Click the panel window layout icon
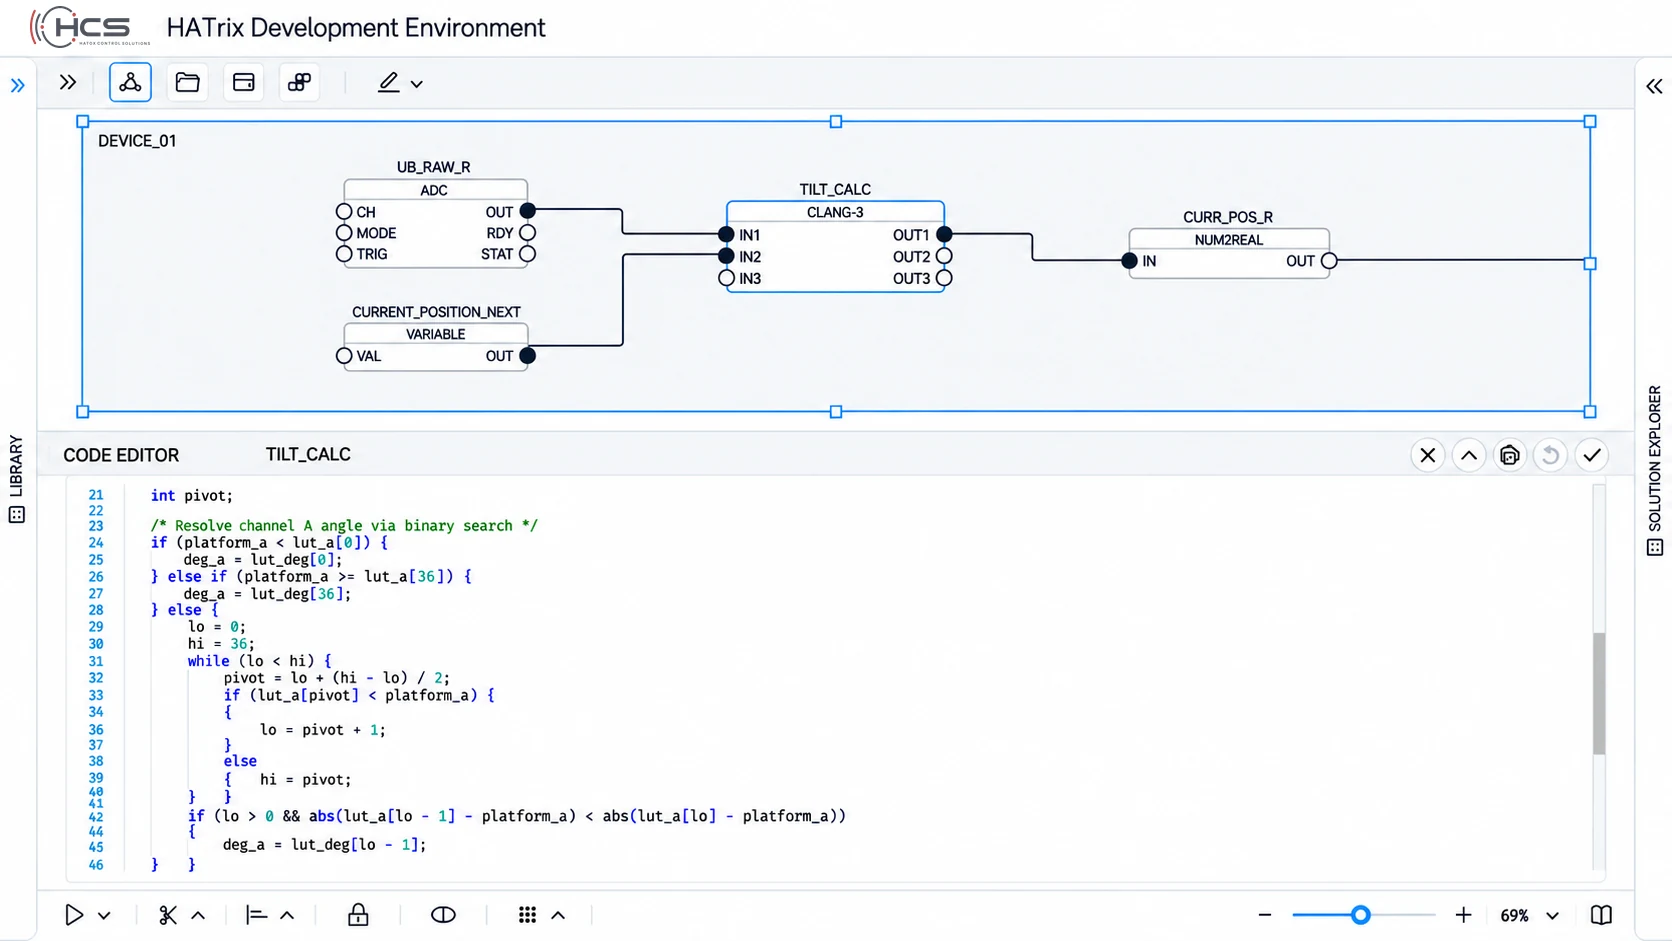The image size is (1672, 941). click(244, 83)
